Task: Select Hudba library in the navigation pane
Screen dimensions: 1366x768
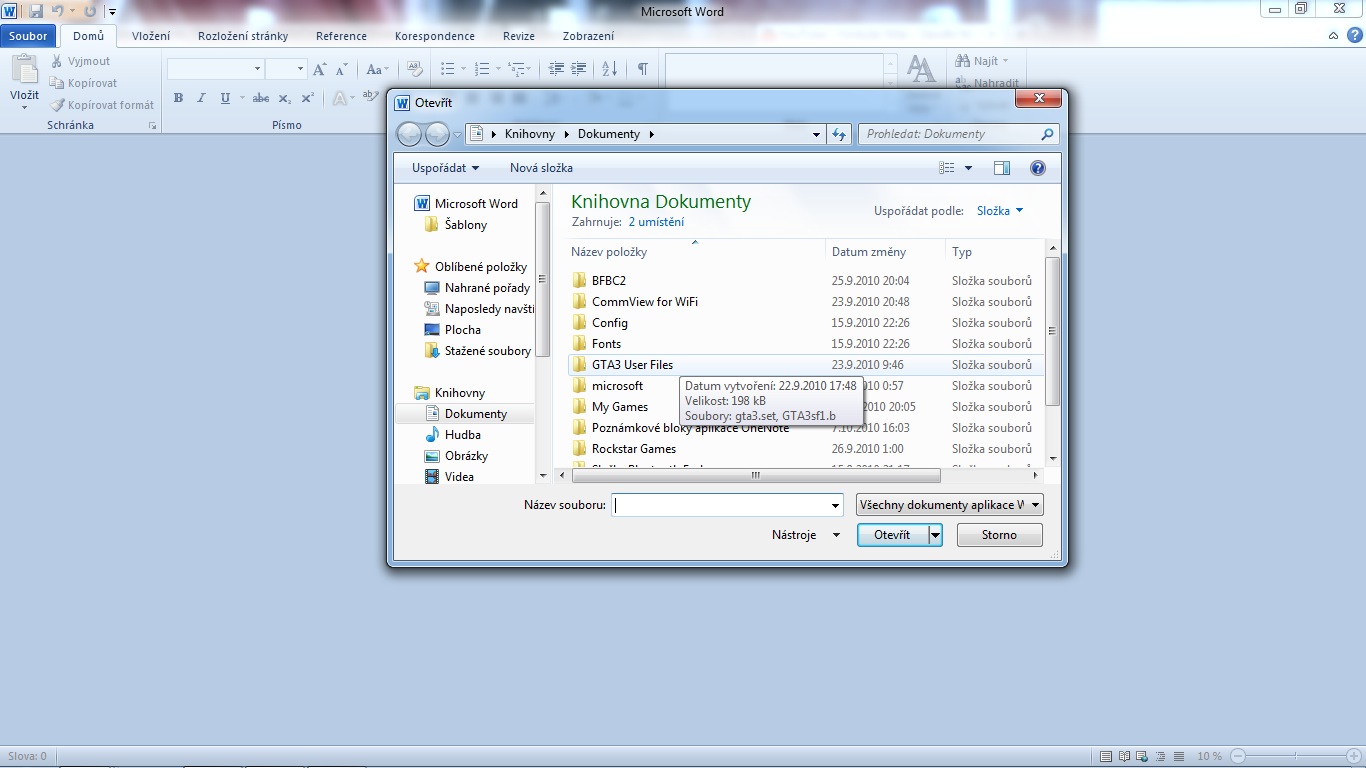Action: [x=463, y=435]
